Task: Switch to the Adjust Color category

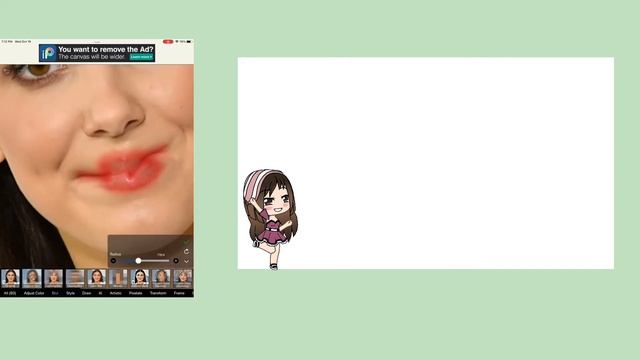Action: [x=34, y=293]
